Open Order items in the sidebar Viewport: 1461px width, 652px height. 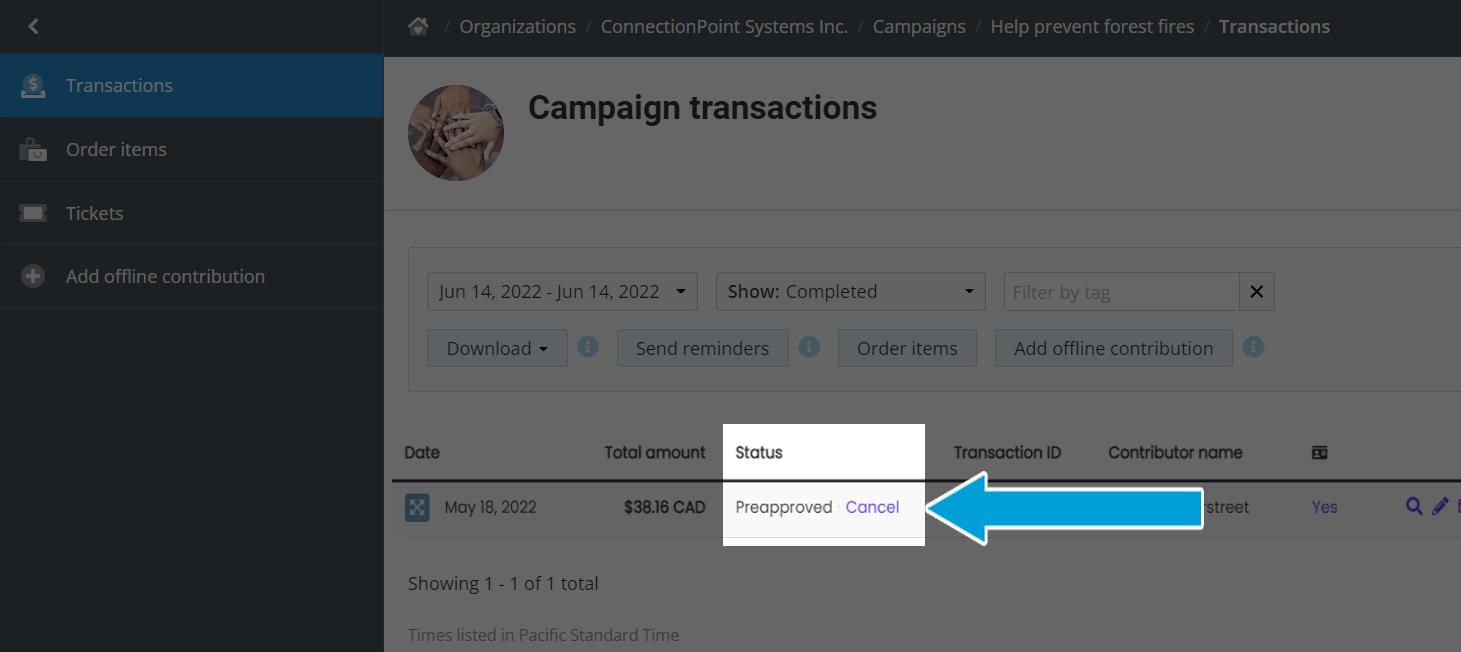pyautogui.click(x=116, y=150)
